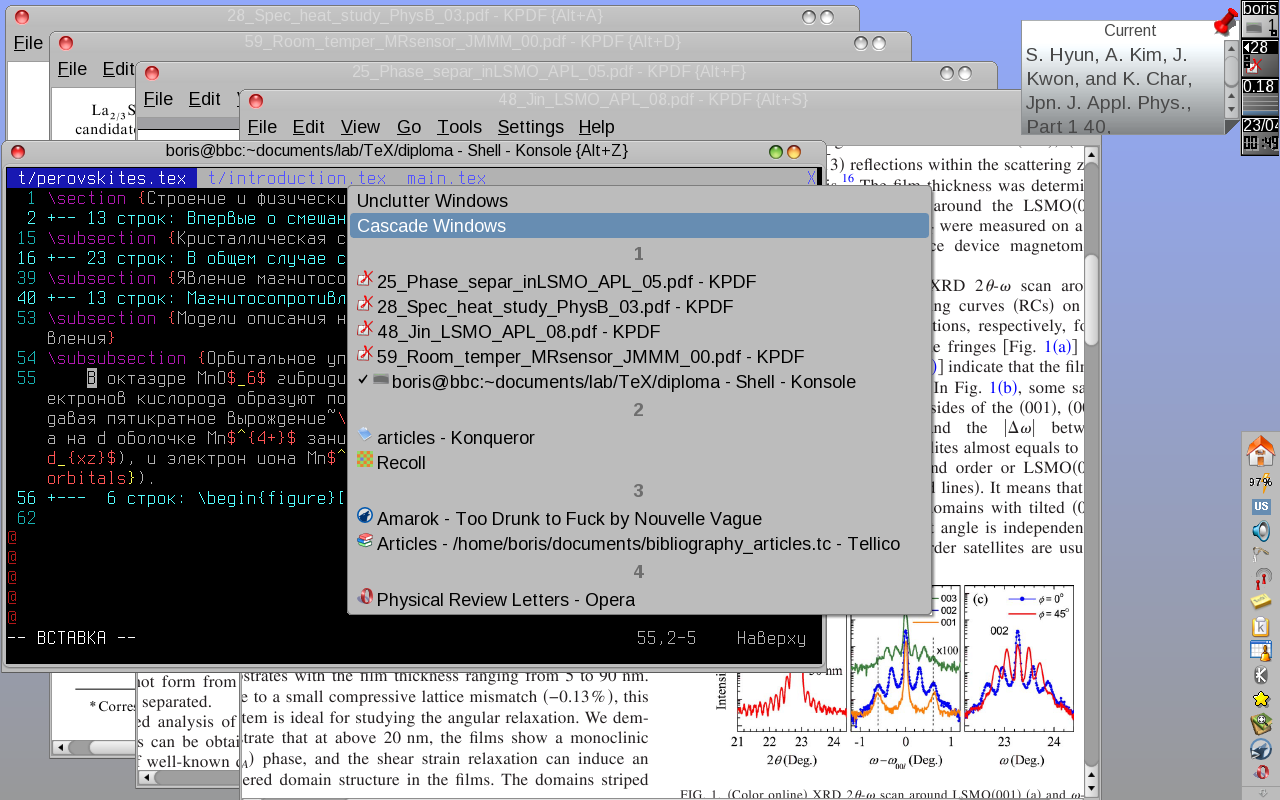Select Amarok entry in the window list
The height and width of the screenshot is (800, 1280).
pyautogui.click(x=568, y=519)
